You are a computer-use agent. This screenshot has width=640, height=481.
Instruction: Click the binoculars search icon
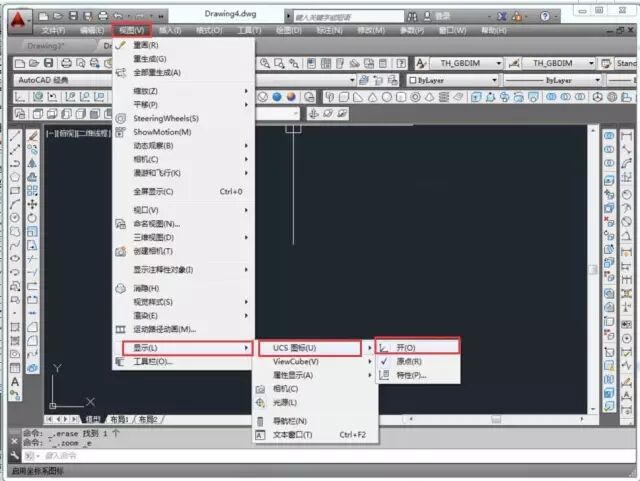click(x=412, y=16)
